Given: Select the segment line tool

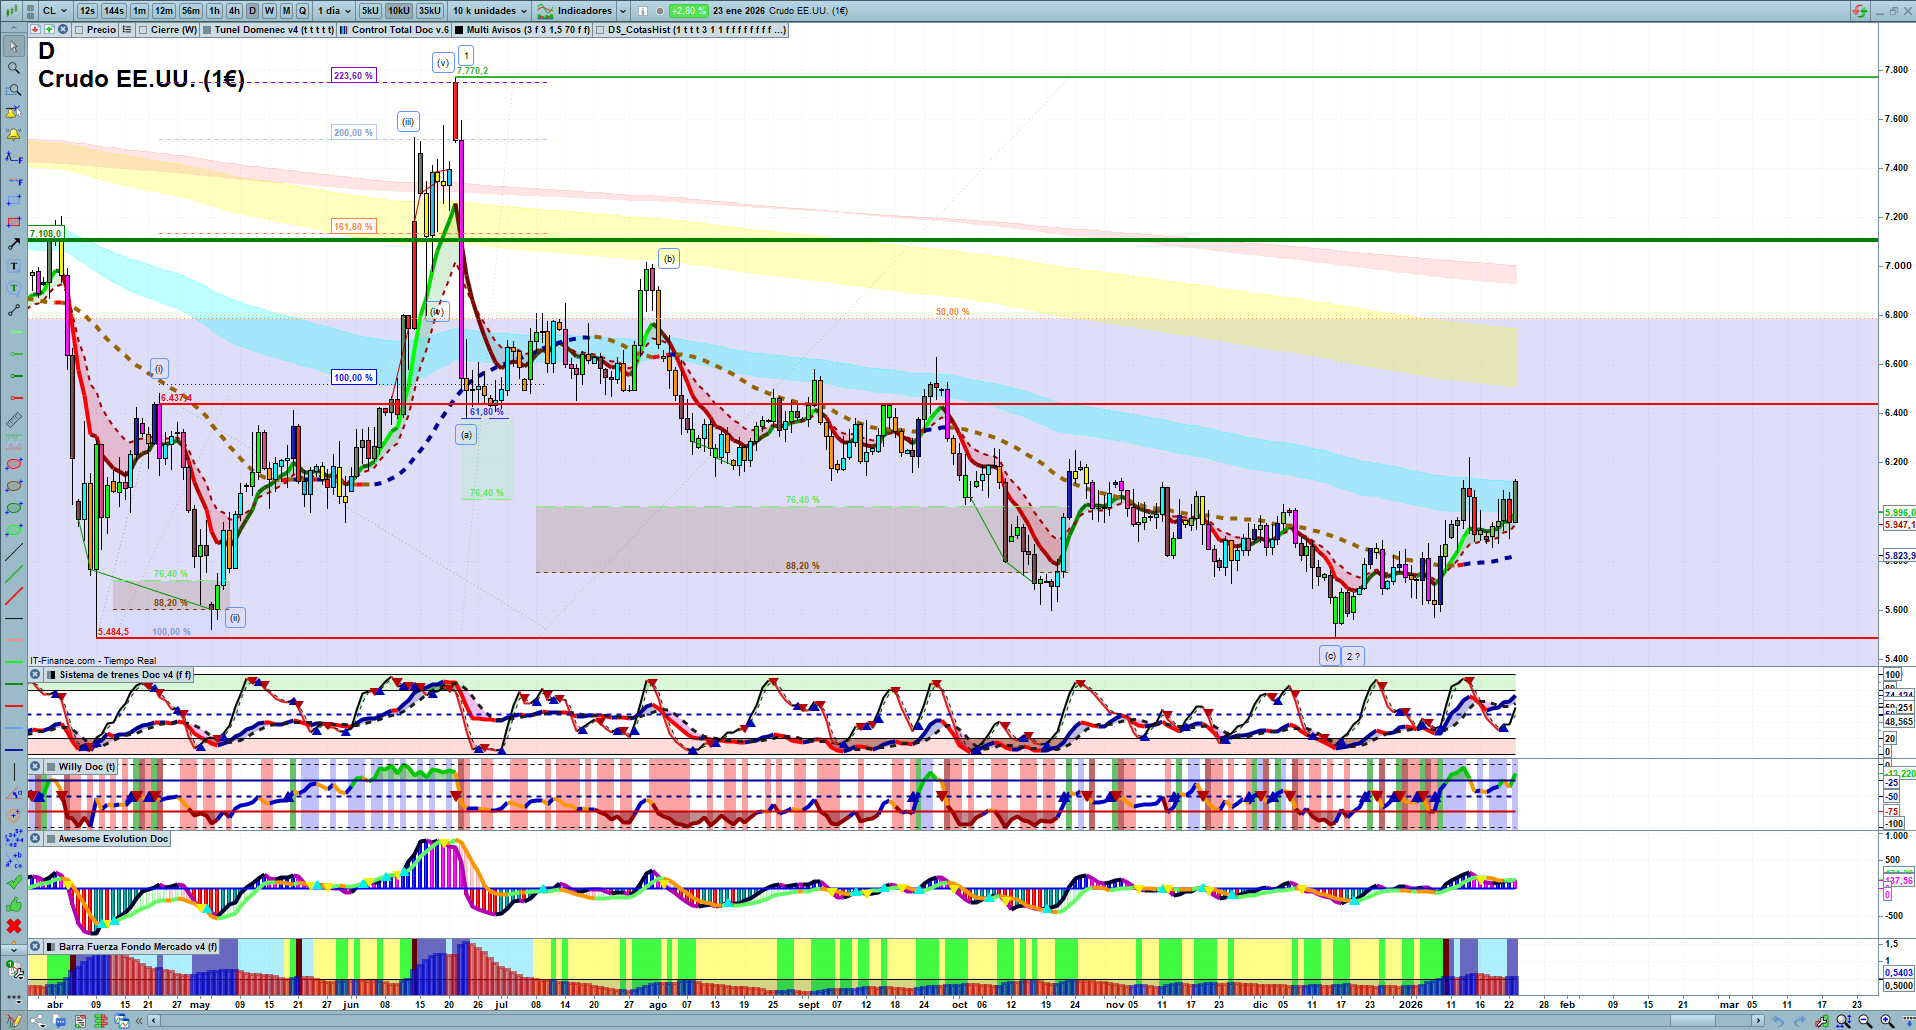Looking at the screenshot, I should point(14,310).
